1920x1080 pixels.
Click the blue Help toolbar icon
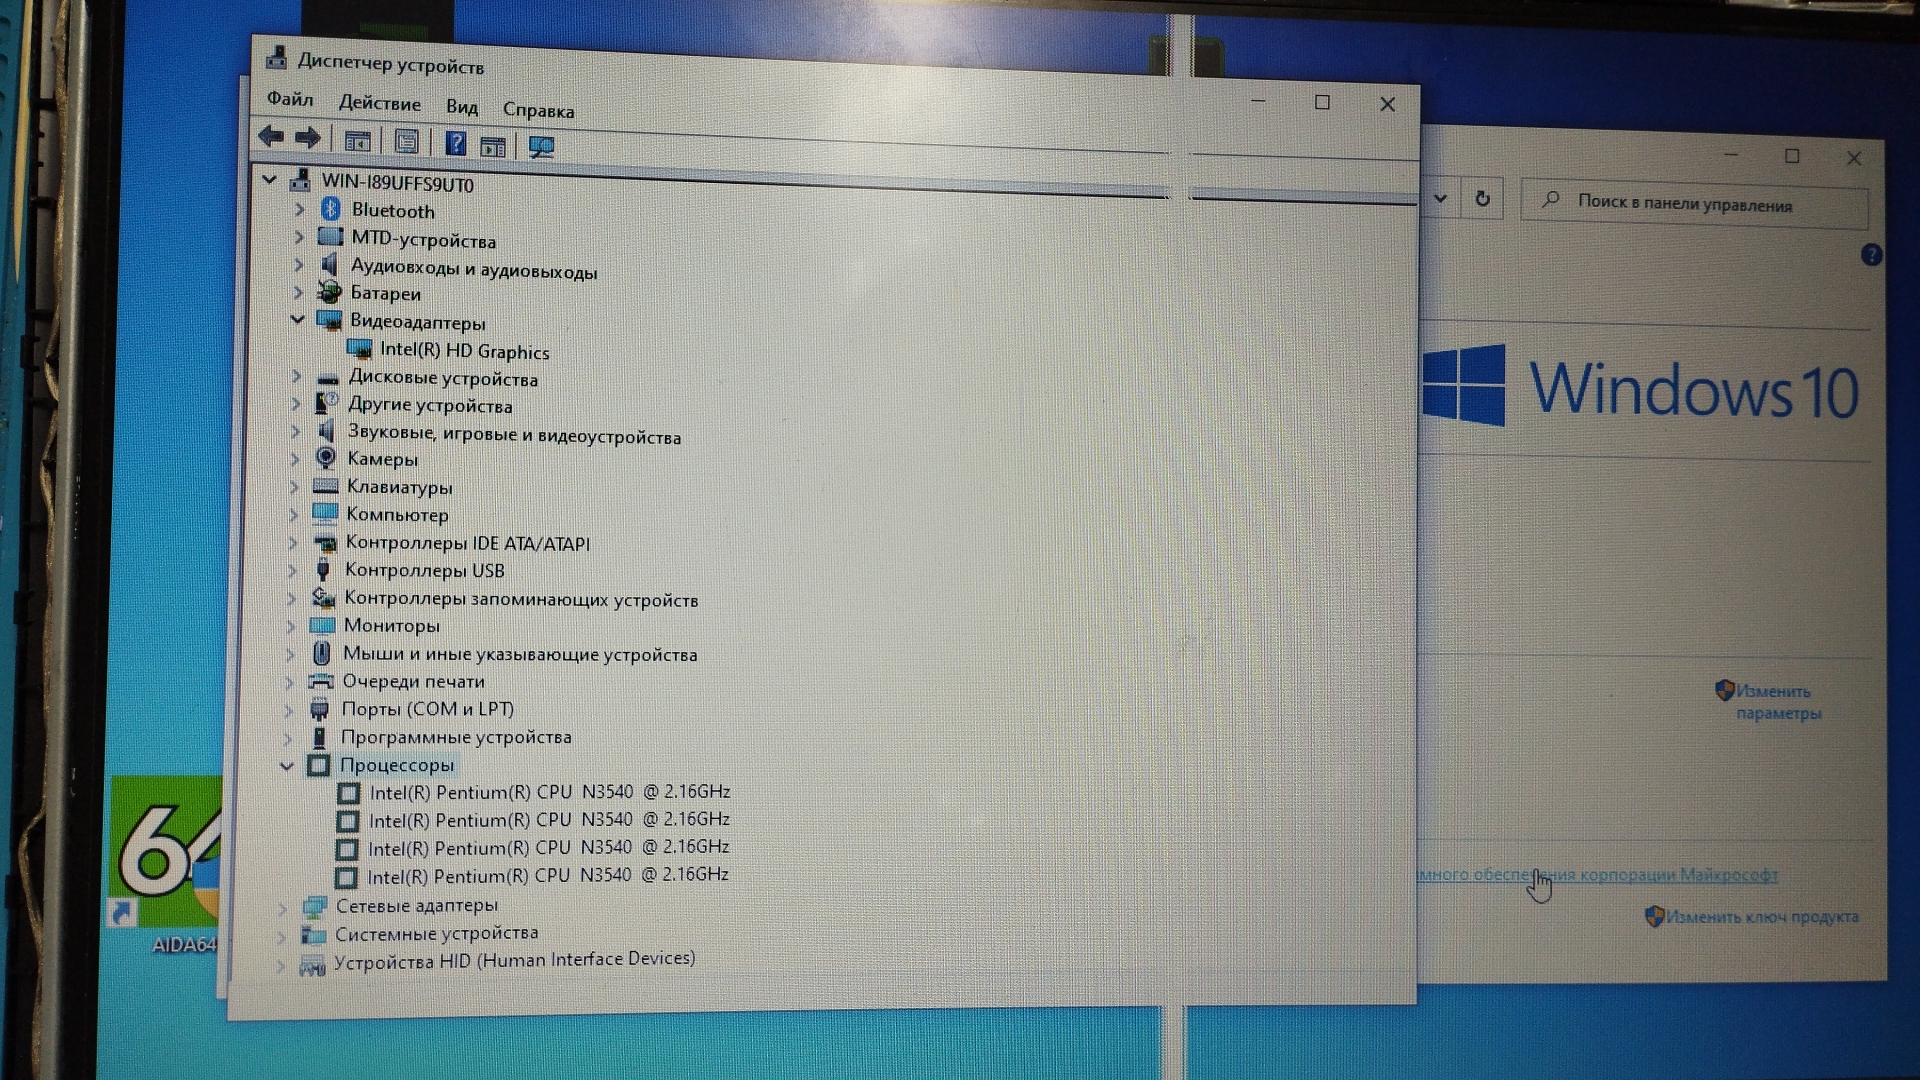click(x=455, y=144)
